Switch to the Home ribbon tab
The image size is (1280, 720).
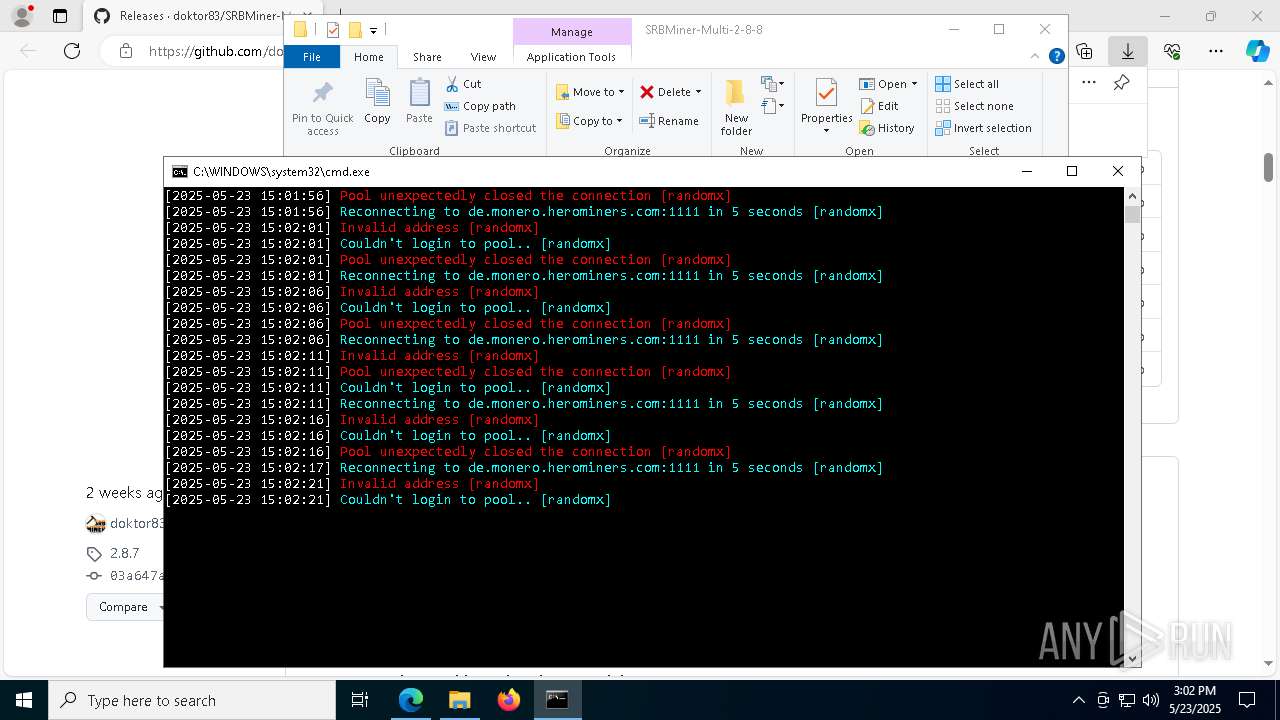pyautogui.click(x=368, y=57)
